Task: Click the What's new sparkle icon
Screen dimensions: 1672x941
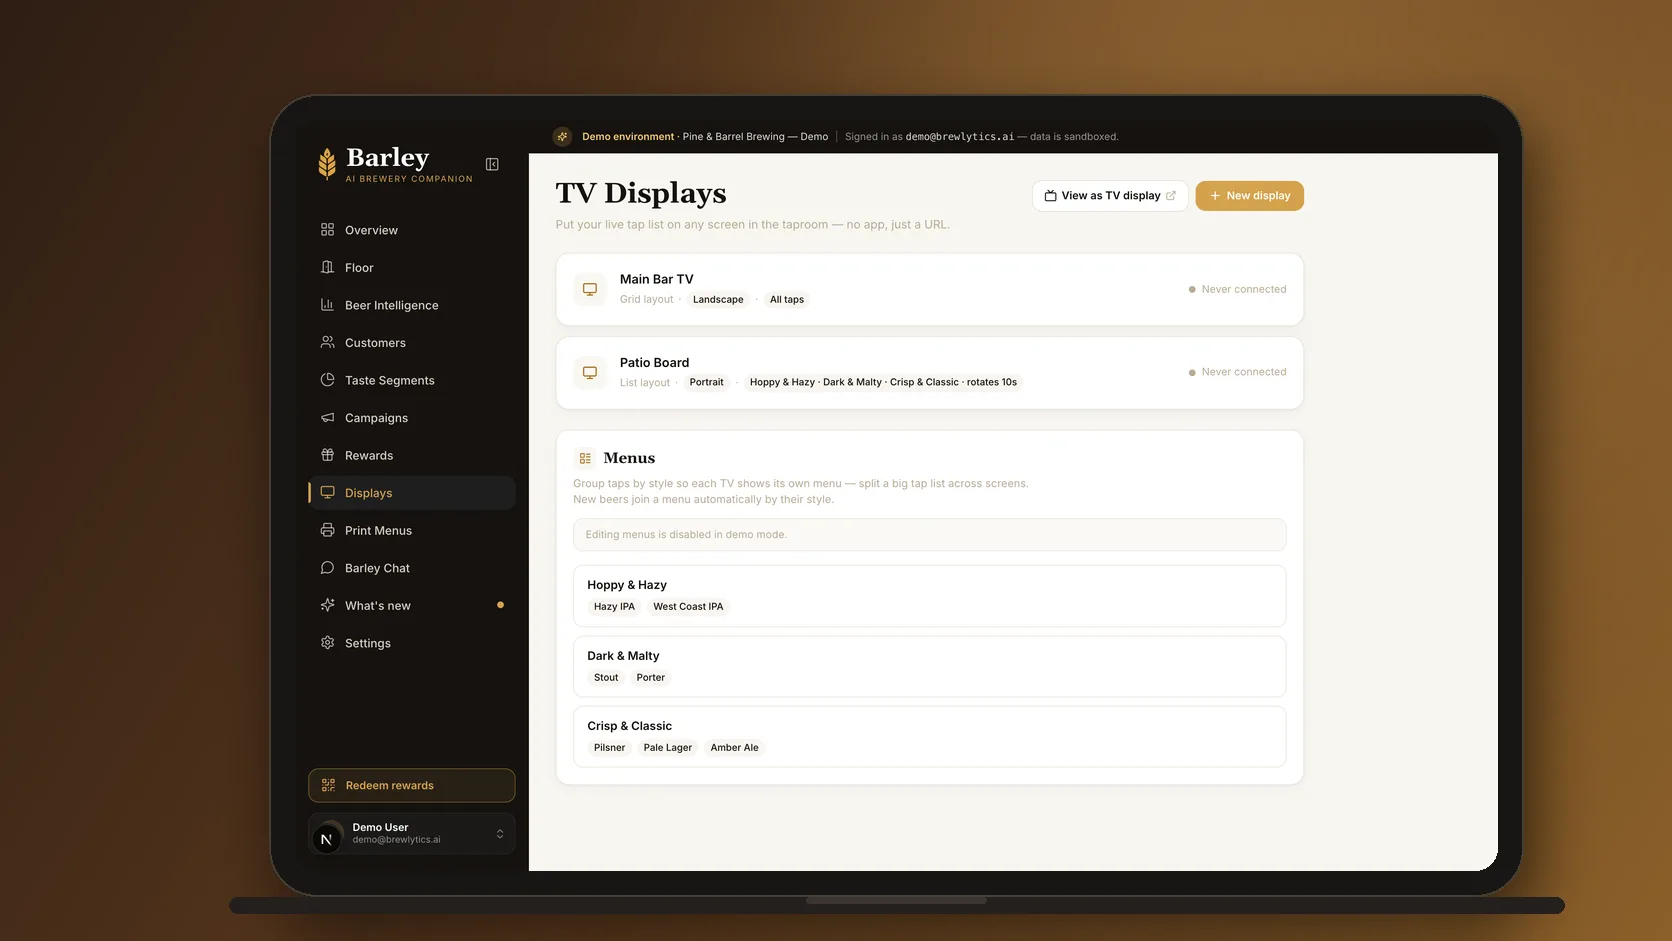Action: [327, 605]
